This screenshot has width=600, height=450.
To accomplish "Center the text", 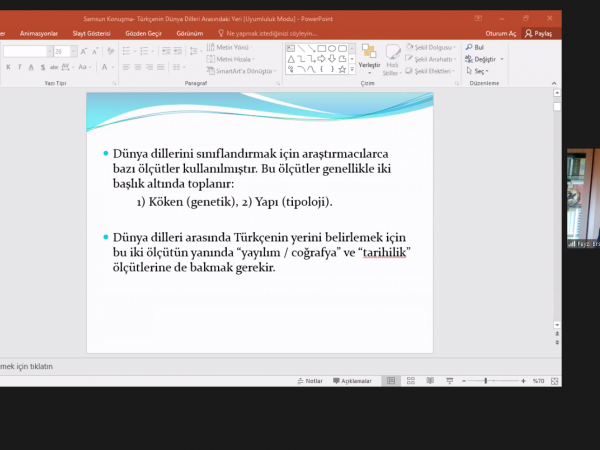I will [x=138, y=67].
